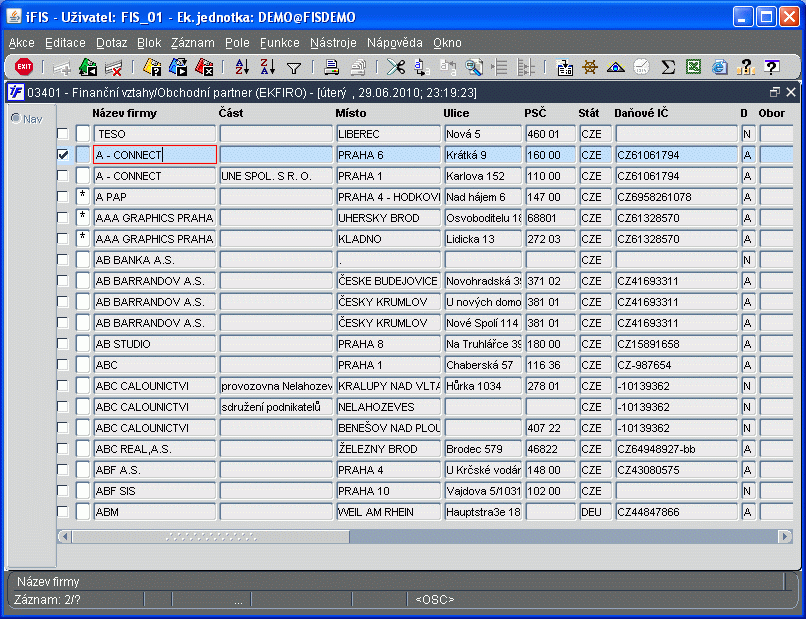Click the 272 03 PSČ field
Screen dimensions: 806x619
pos(551,239)
